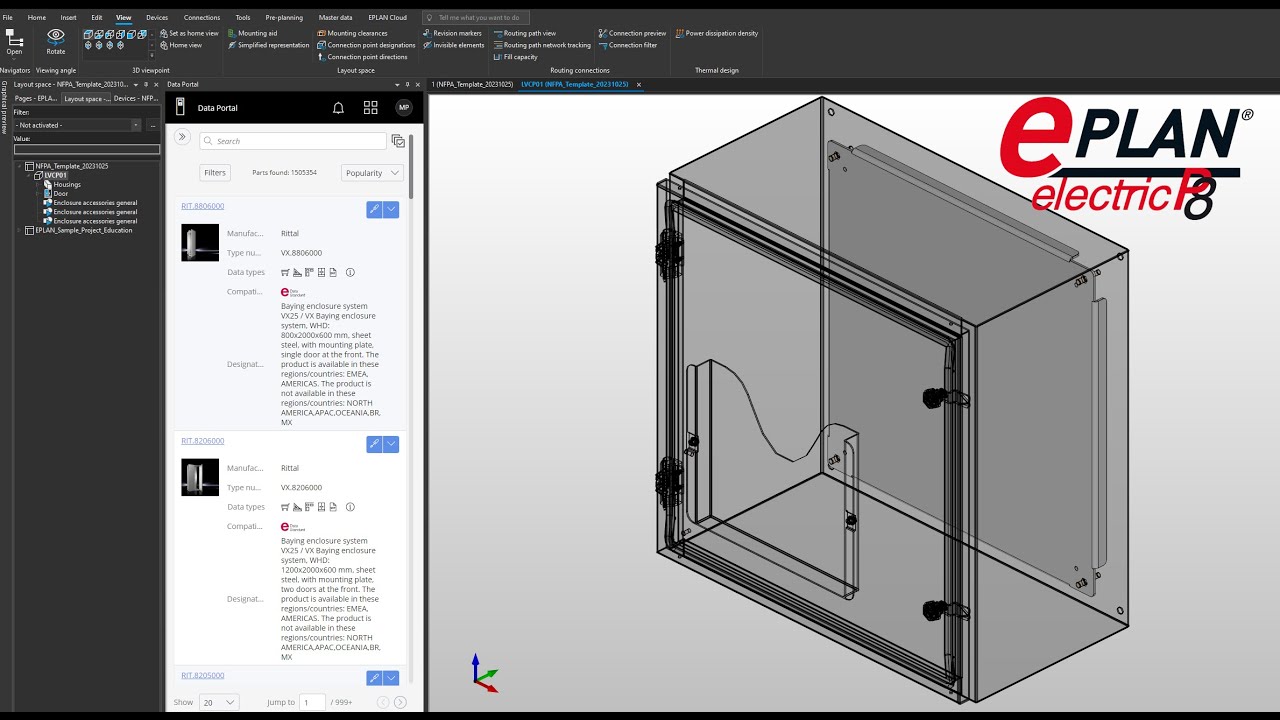The width and height of the screenshot is (1280, 720).
Task: Toggle Simplified representation
Action: pyautogui.click(x=268, y=45)
